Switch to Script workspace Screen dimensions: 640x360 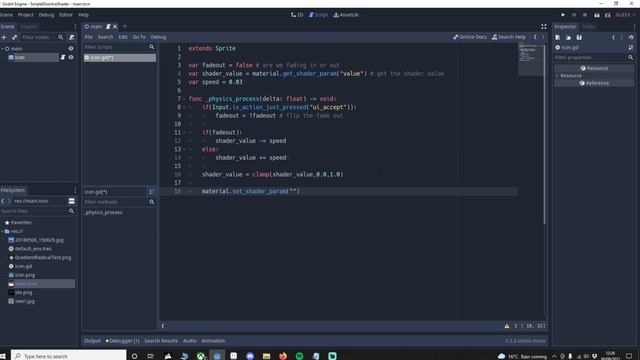pyautogui.click(x=318, y=15)
